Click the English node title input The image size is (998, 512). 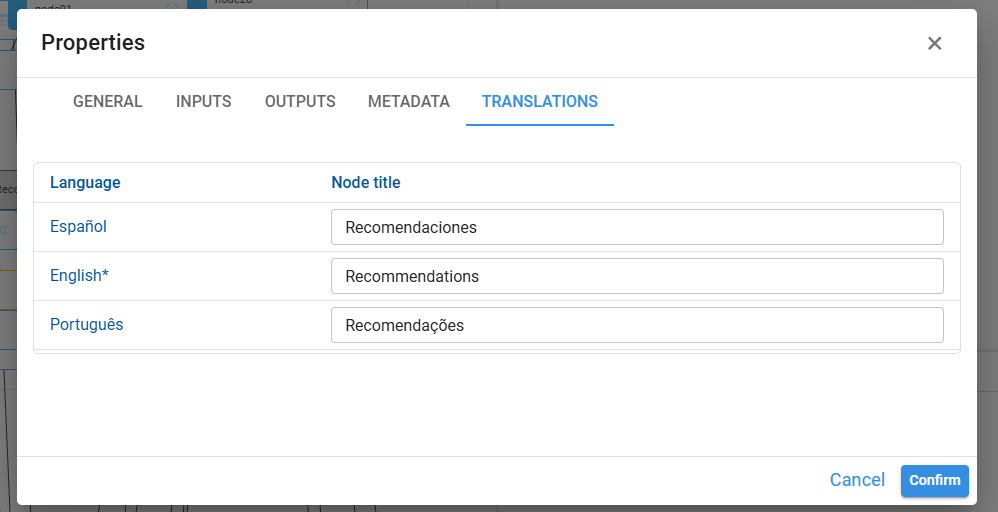637,276
